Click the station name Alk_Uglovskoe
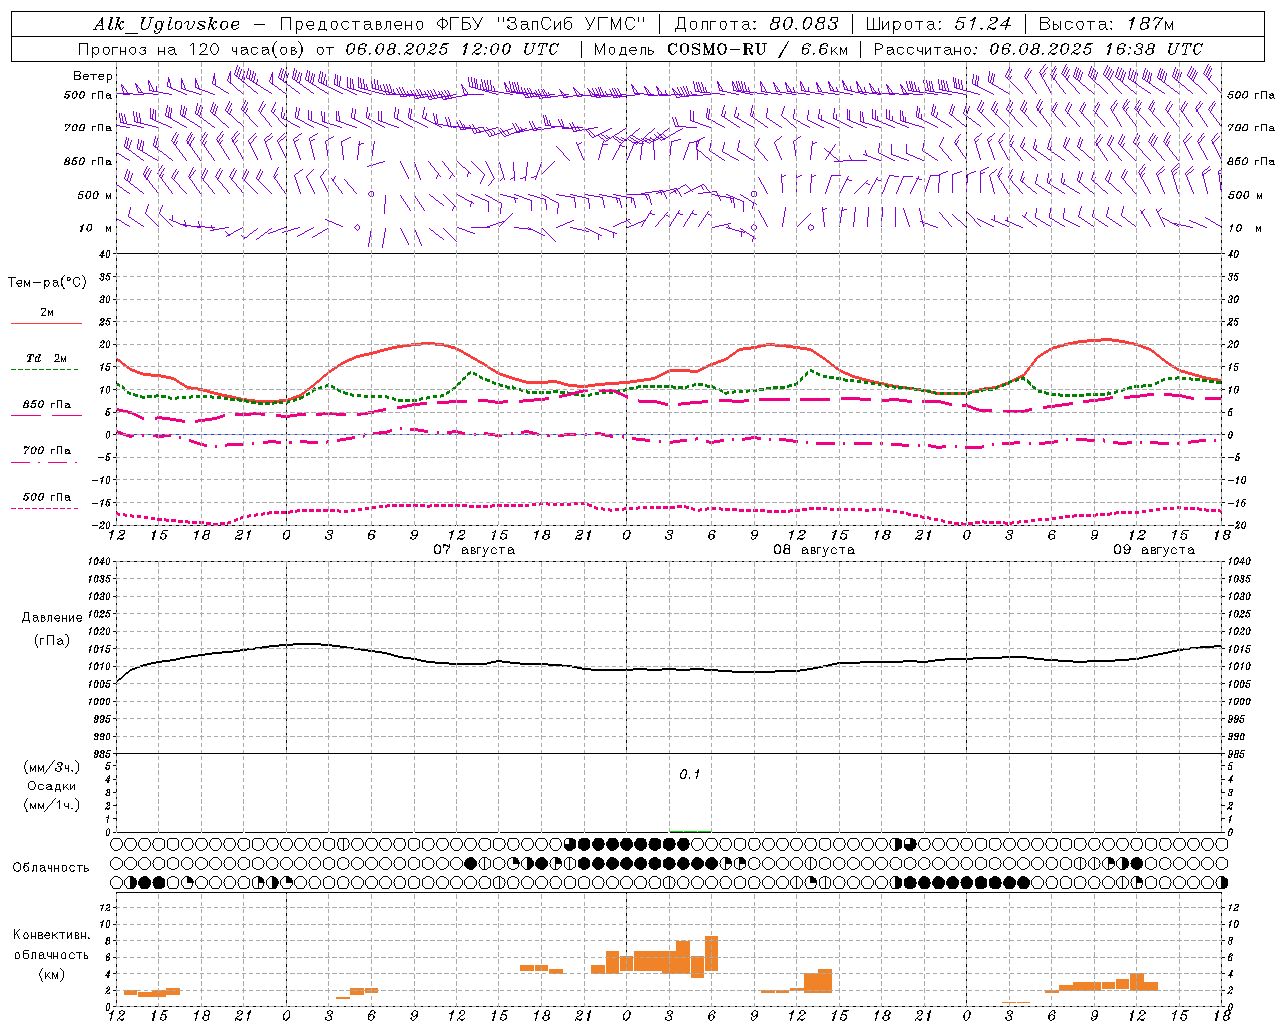The image size is (1280, 1024). click(167, 24)
